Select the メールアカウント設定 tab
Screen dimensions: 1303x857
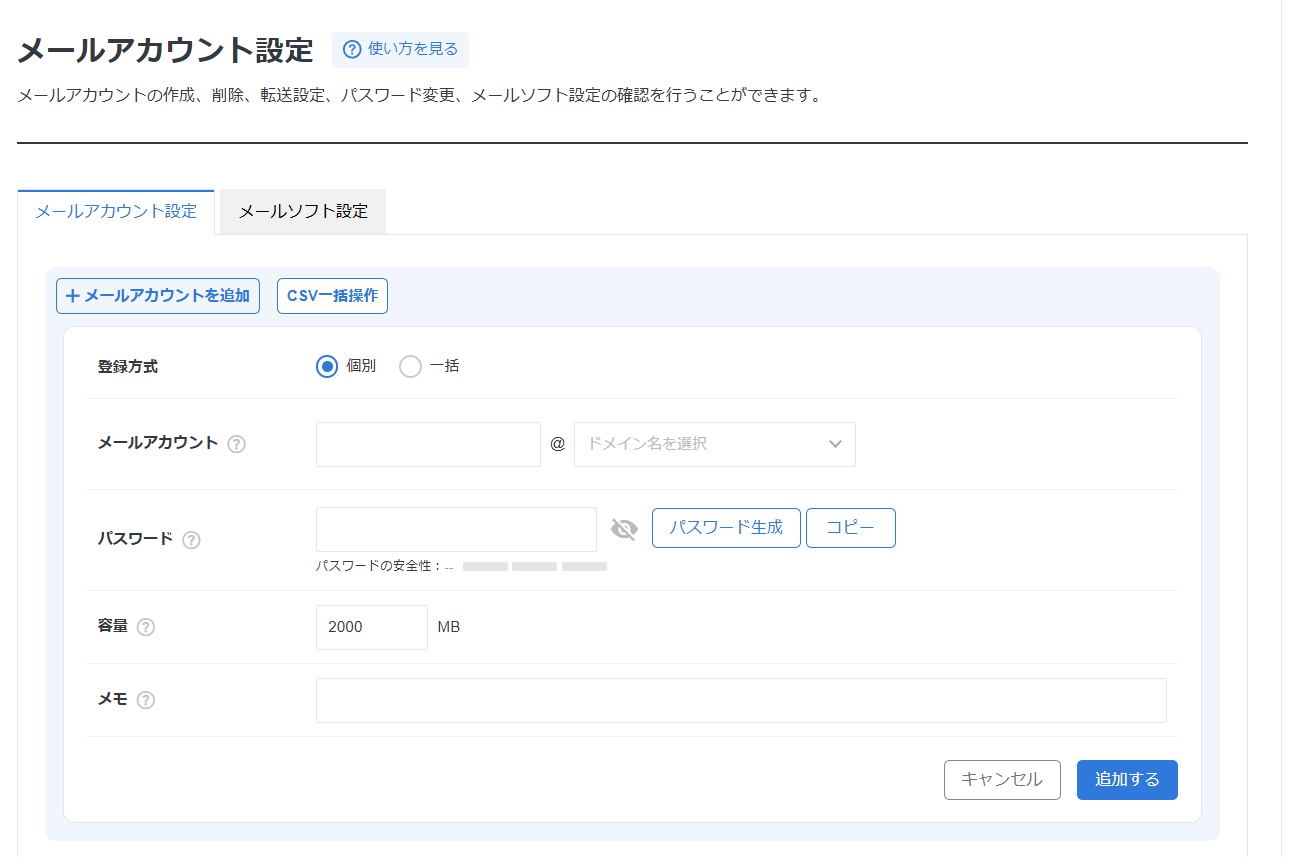click(x=116, y=212)
